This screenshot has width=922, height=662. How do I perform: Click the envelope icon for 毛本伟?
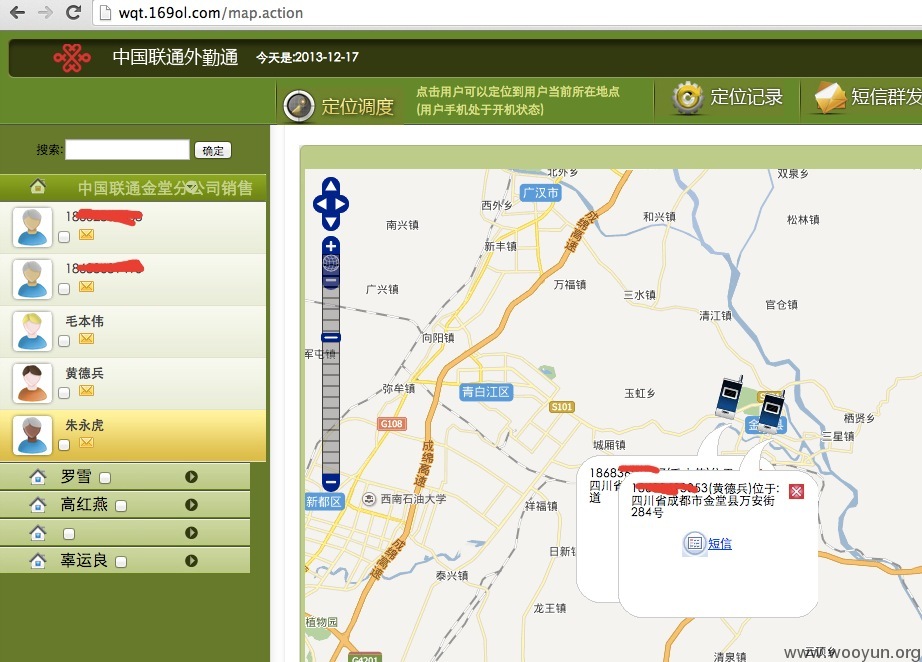pyautogui.click(x=86, y=339)
